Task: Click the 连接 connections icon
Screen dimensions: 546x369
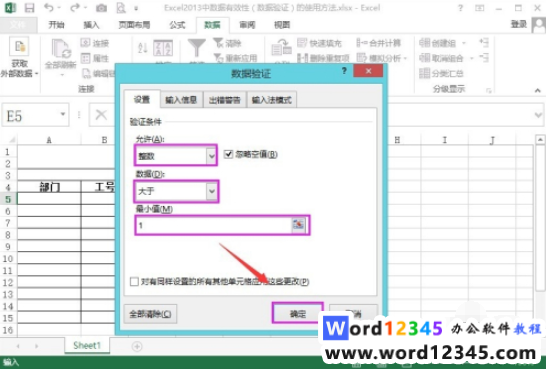Action: [x=85, y=43]
